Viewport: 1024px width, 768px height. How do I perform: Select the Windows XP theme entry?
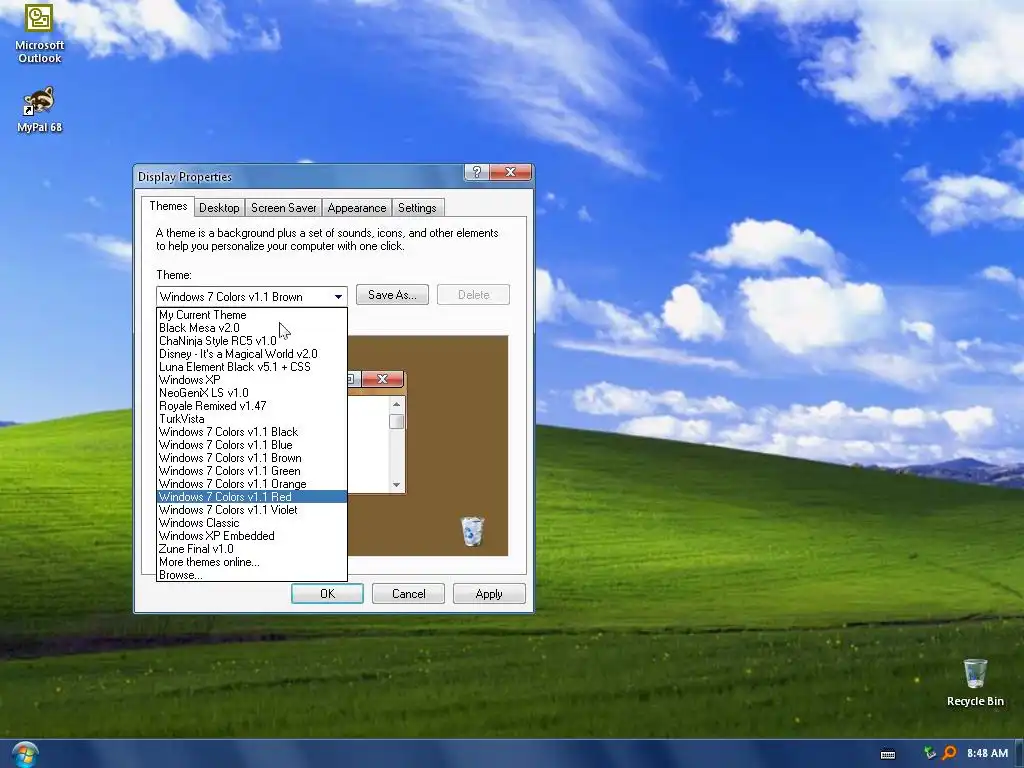pos(251,380)
